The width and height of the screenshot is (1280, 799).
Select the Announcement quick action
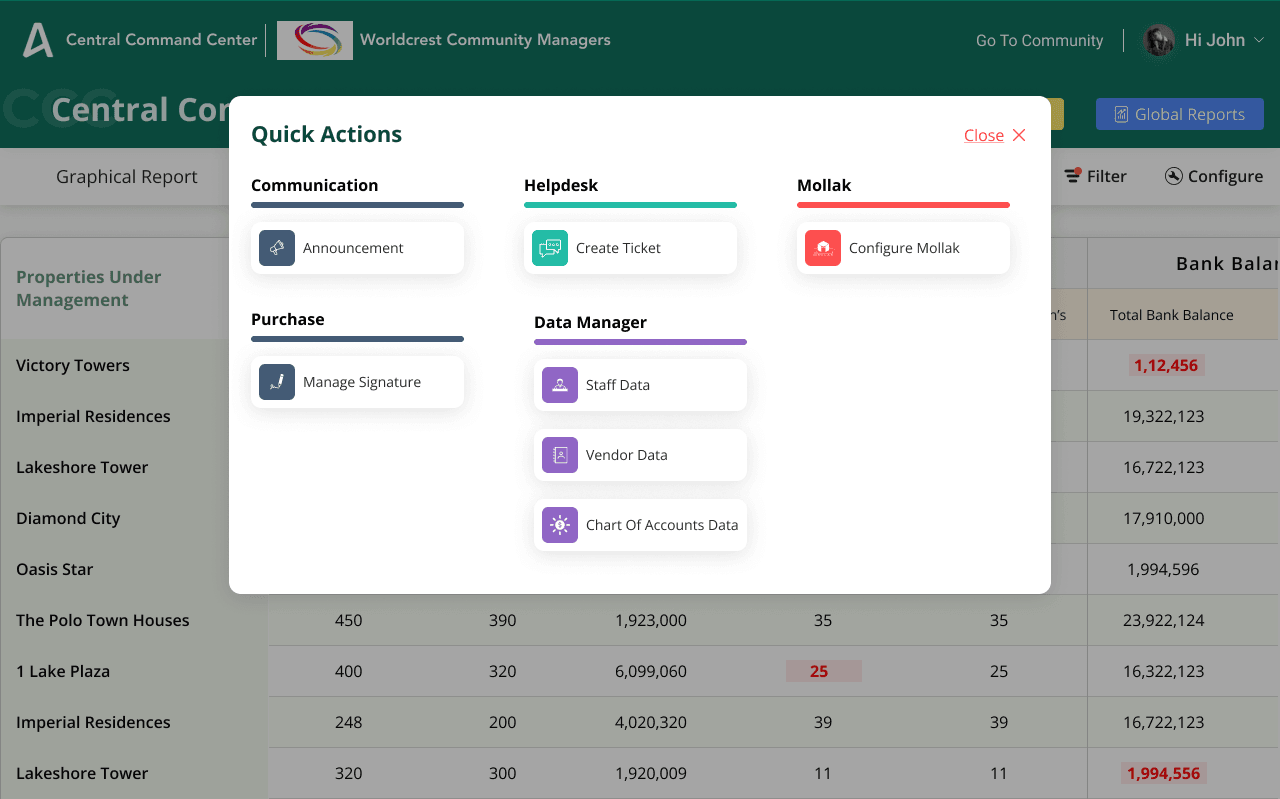click(x=357, y=248)
